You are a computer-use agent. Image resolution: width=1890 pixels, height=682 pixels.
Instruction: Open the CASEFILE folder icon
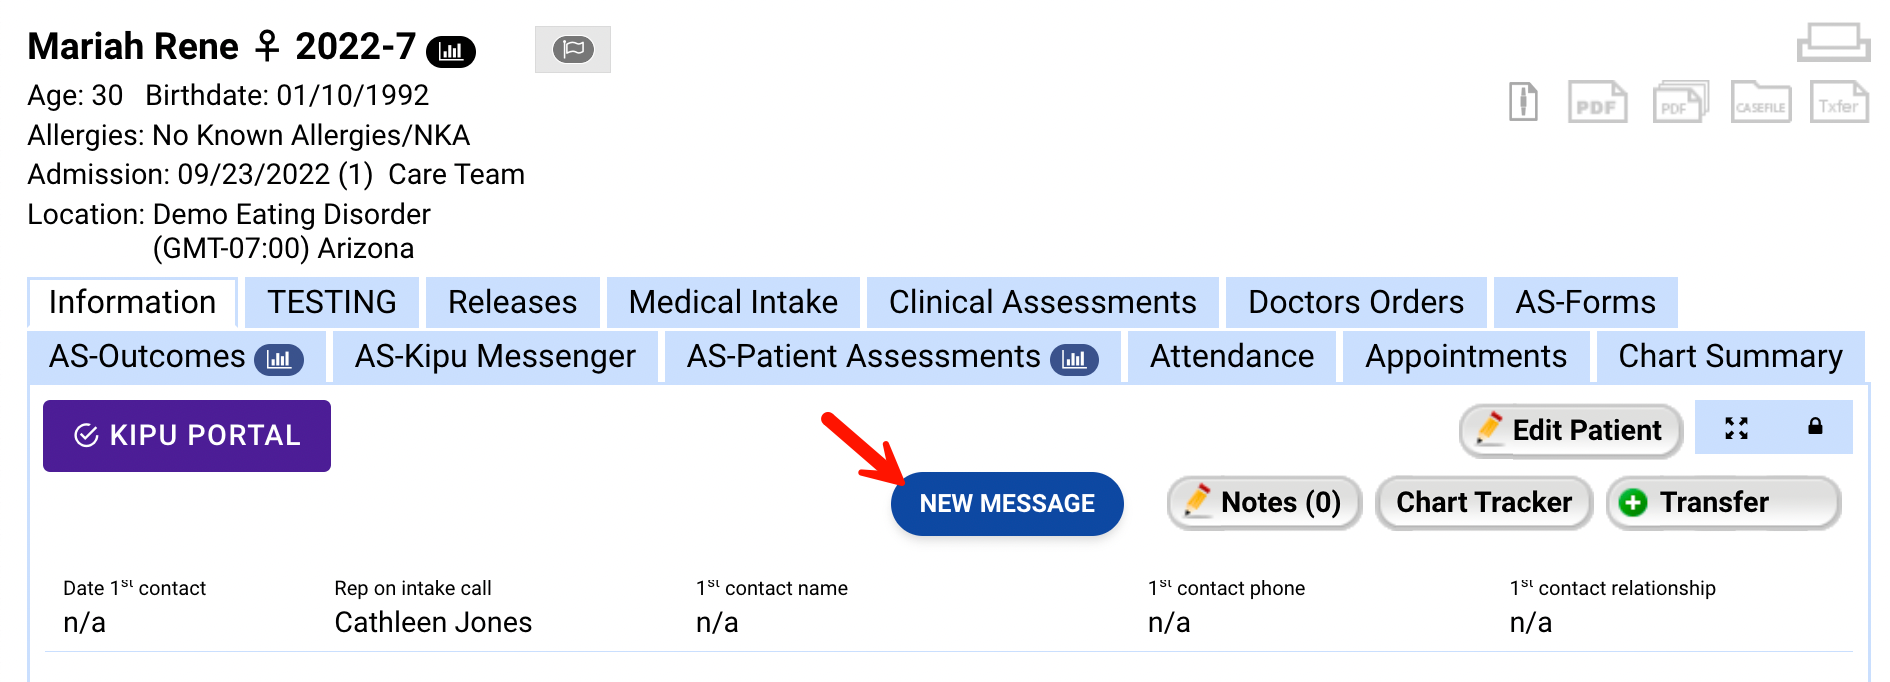pos(1760,102)
